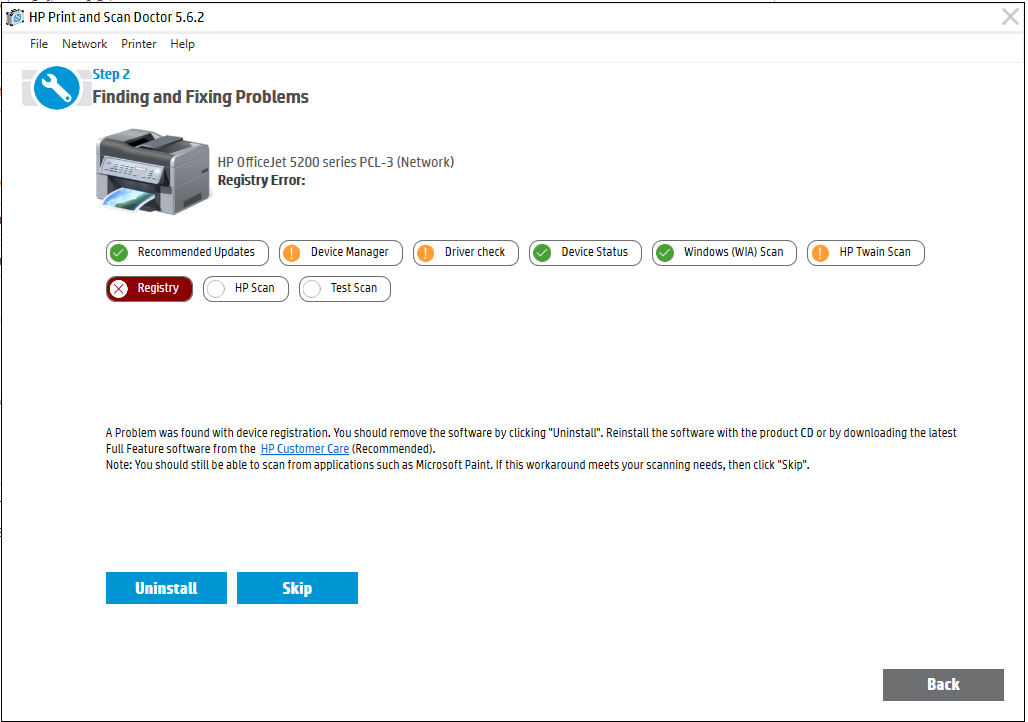Click the green check icon on Recommended Updates
1028x722 pixels.
tap(119, 252)
